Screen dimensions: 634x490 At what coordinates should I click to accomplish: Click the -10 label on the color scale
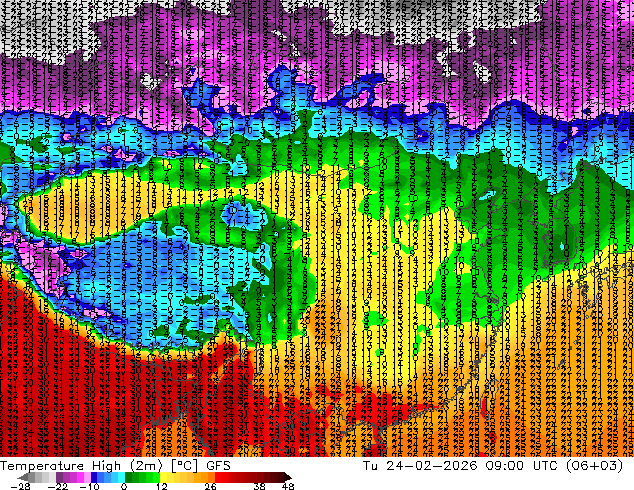[89, 486]
